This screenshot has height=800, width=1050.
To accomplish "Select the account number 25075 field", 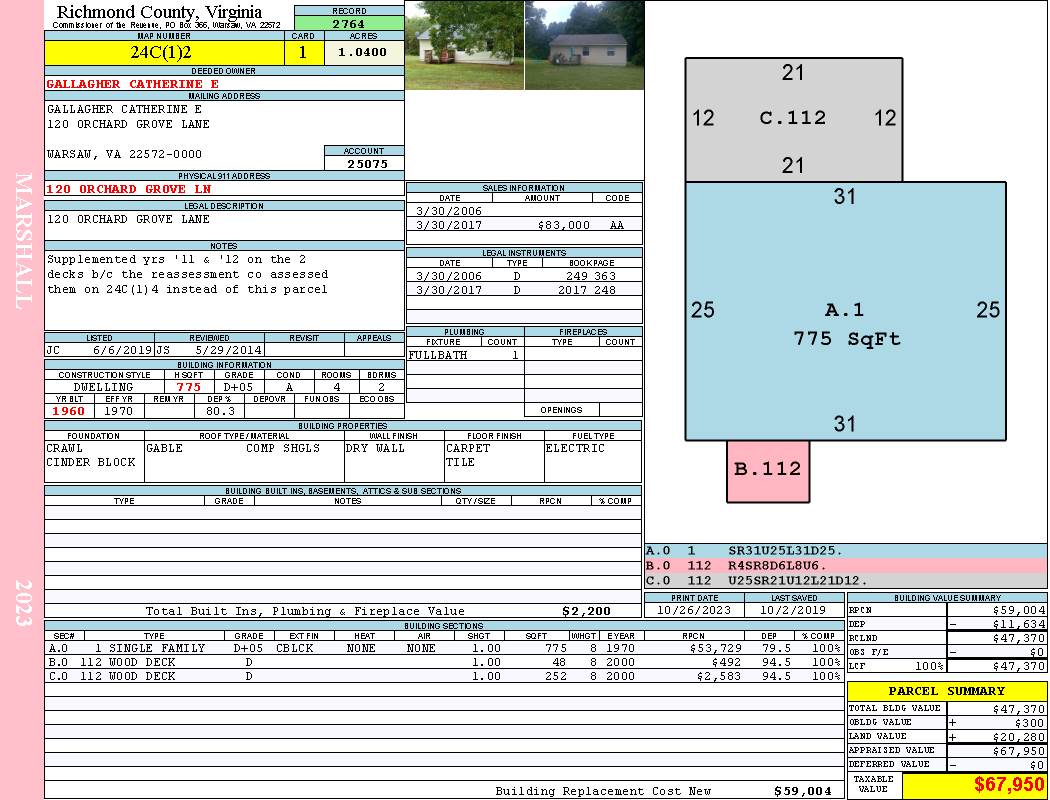I will (x=364, y=163).
